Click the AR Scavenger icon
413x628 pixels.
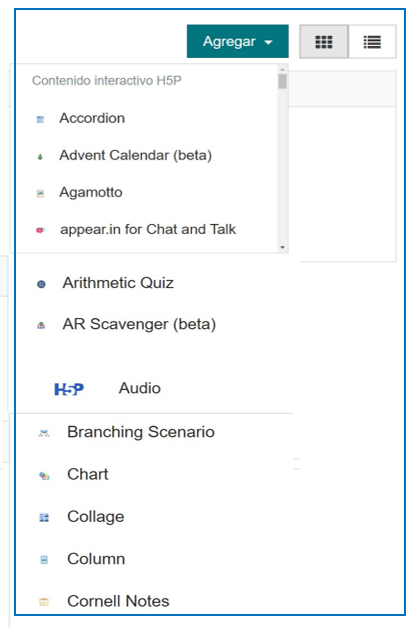41,325
